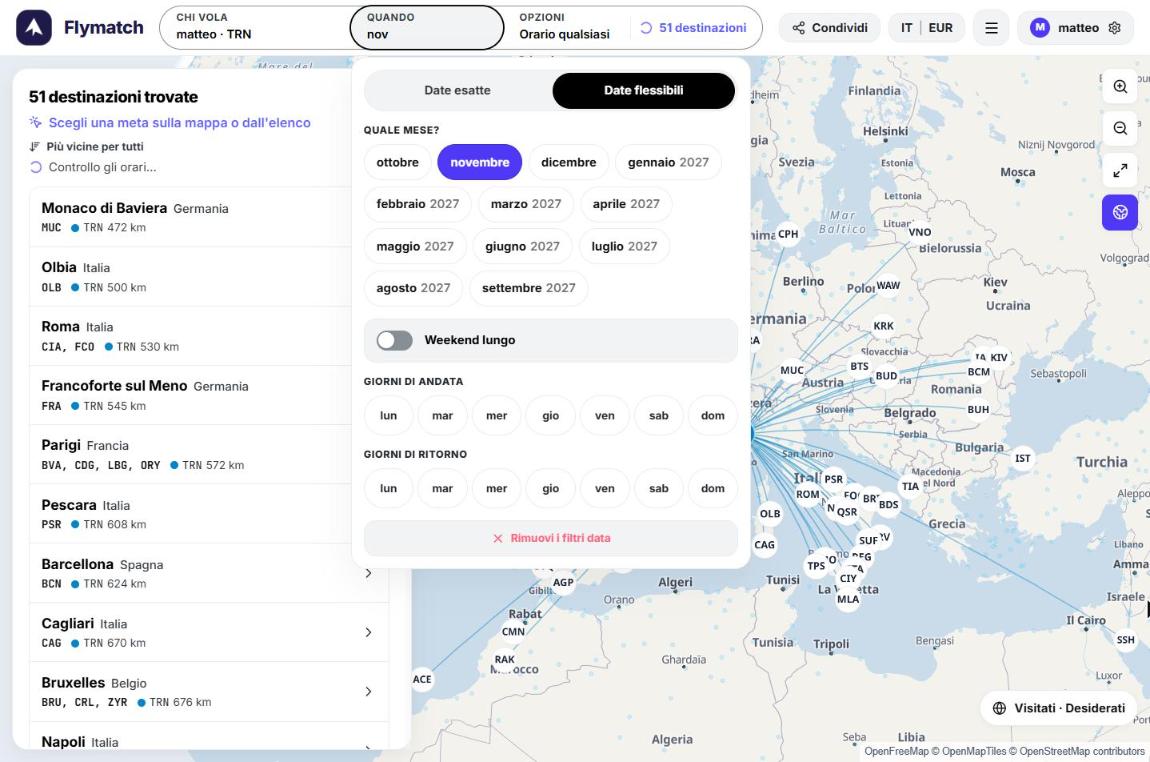Select the settembre 2027 month chip

point(529,288)
